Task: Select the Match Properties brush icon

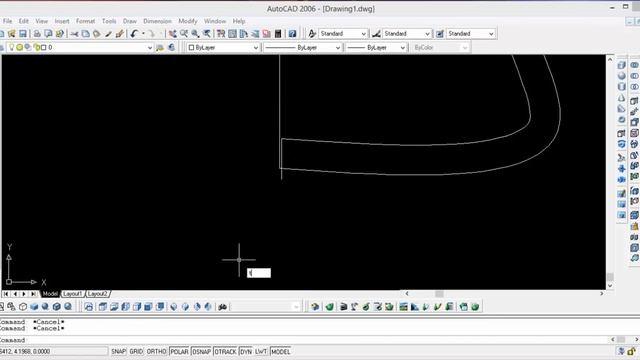Action: (x=108, y=33)
